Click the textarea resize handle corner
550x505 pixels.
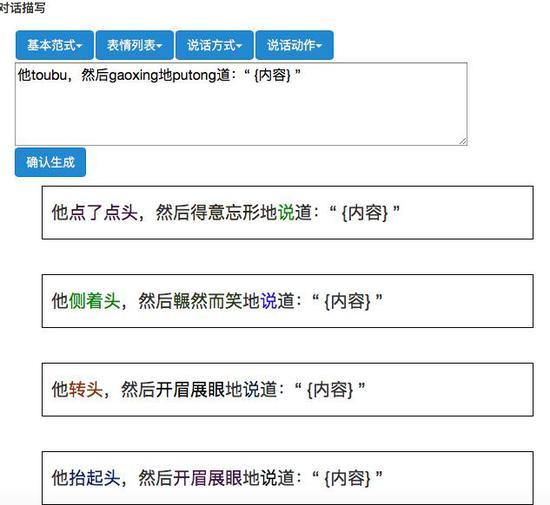click(x=463, y=141)
